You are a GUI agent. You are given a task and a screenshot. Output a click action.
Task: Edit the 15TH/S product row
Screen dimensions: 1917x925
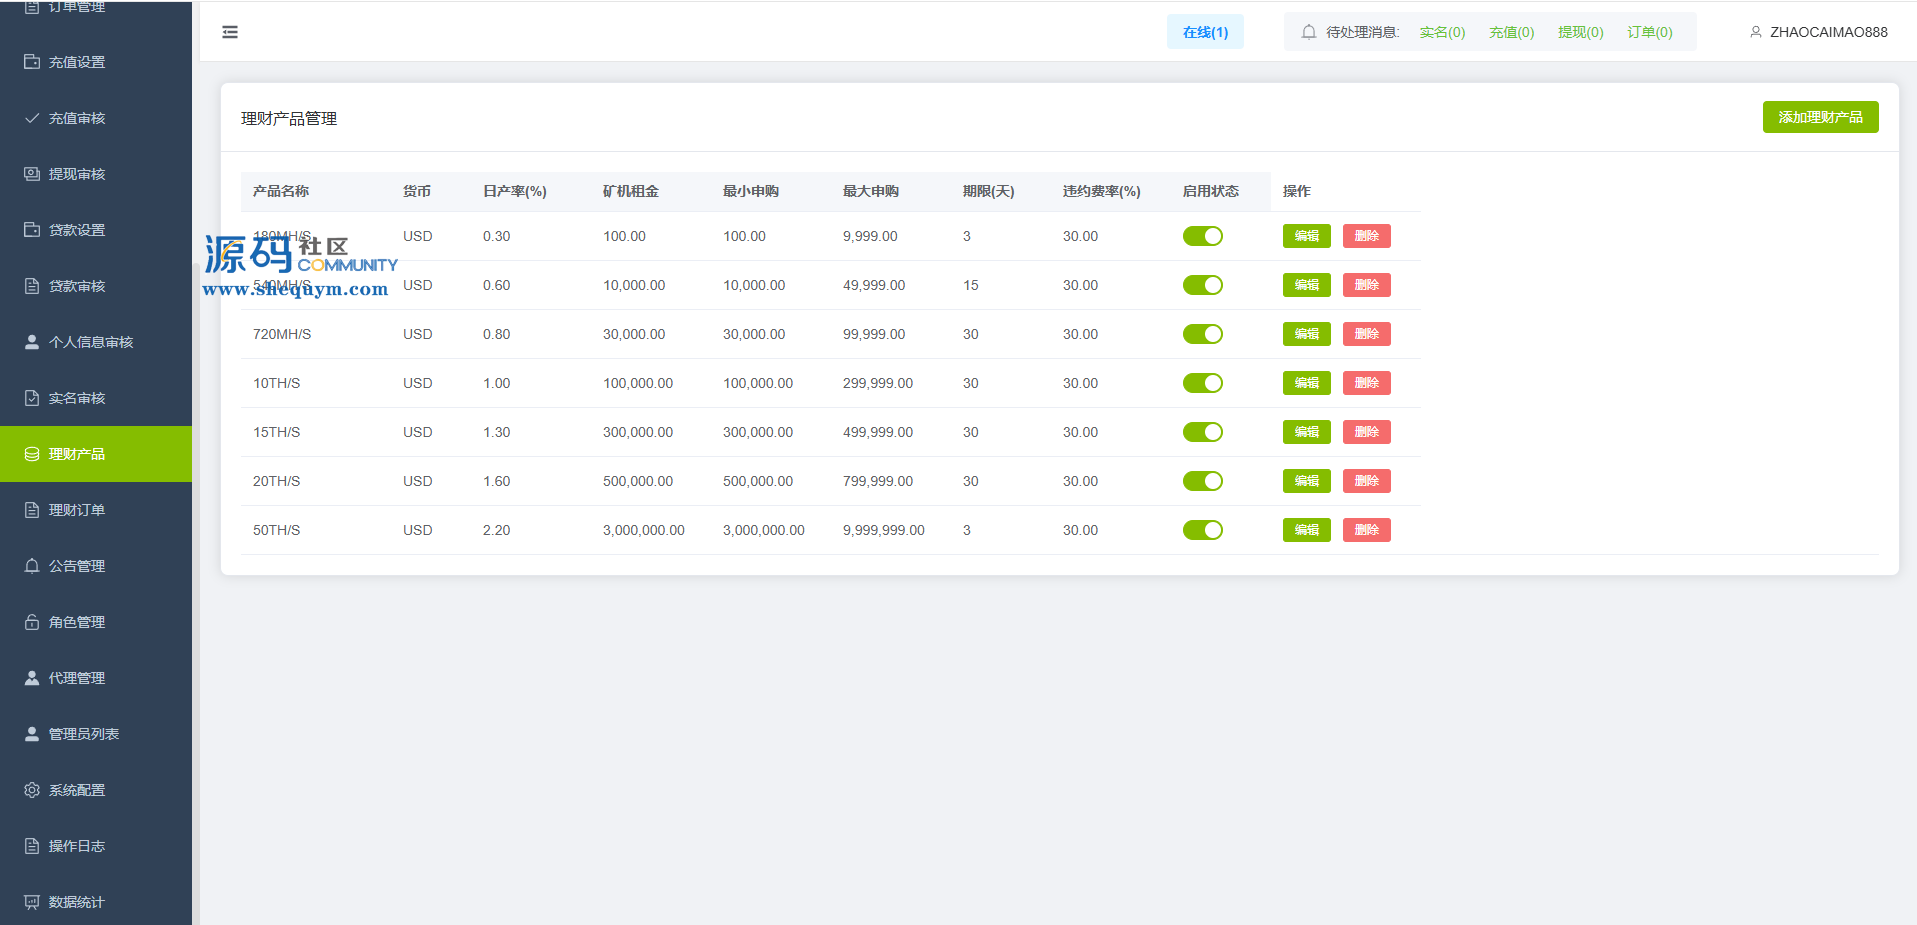[1306, 432]
